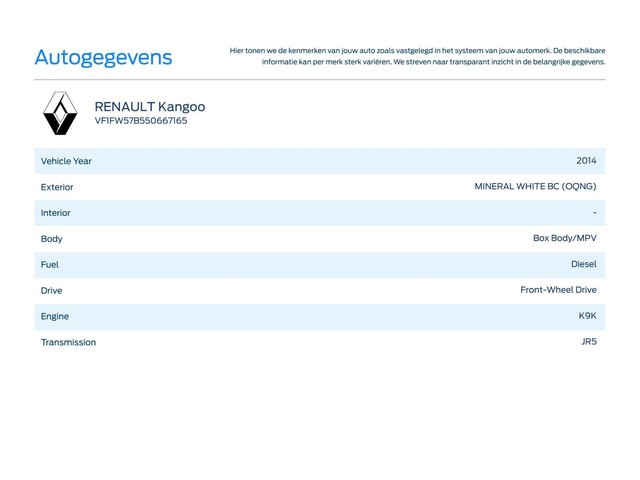Select the VIN number VF1FW57B550667165

(x=141, y=121)
